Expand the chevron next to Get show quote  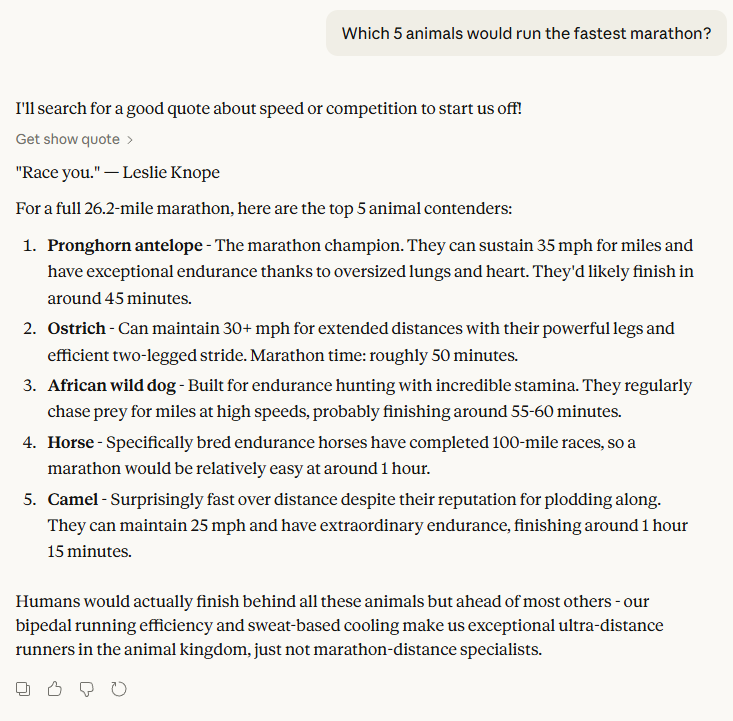pos(130,140)
